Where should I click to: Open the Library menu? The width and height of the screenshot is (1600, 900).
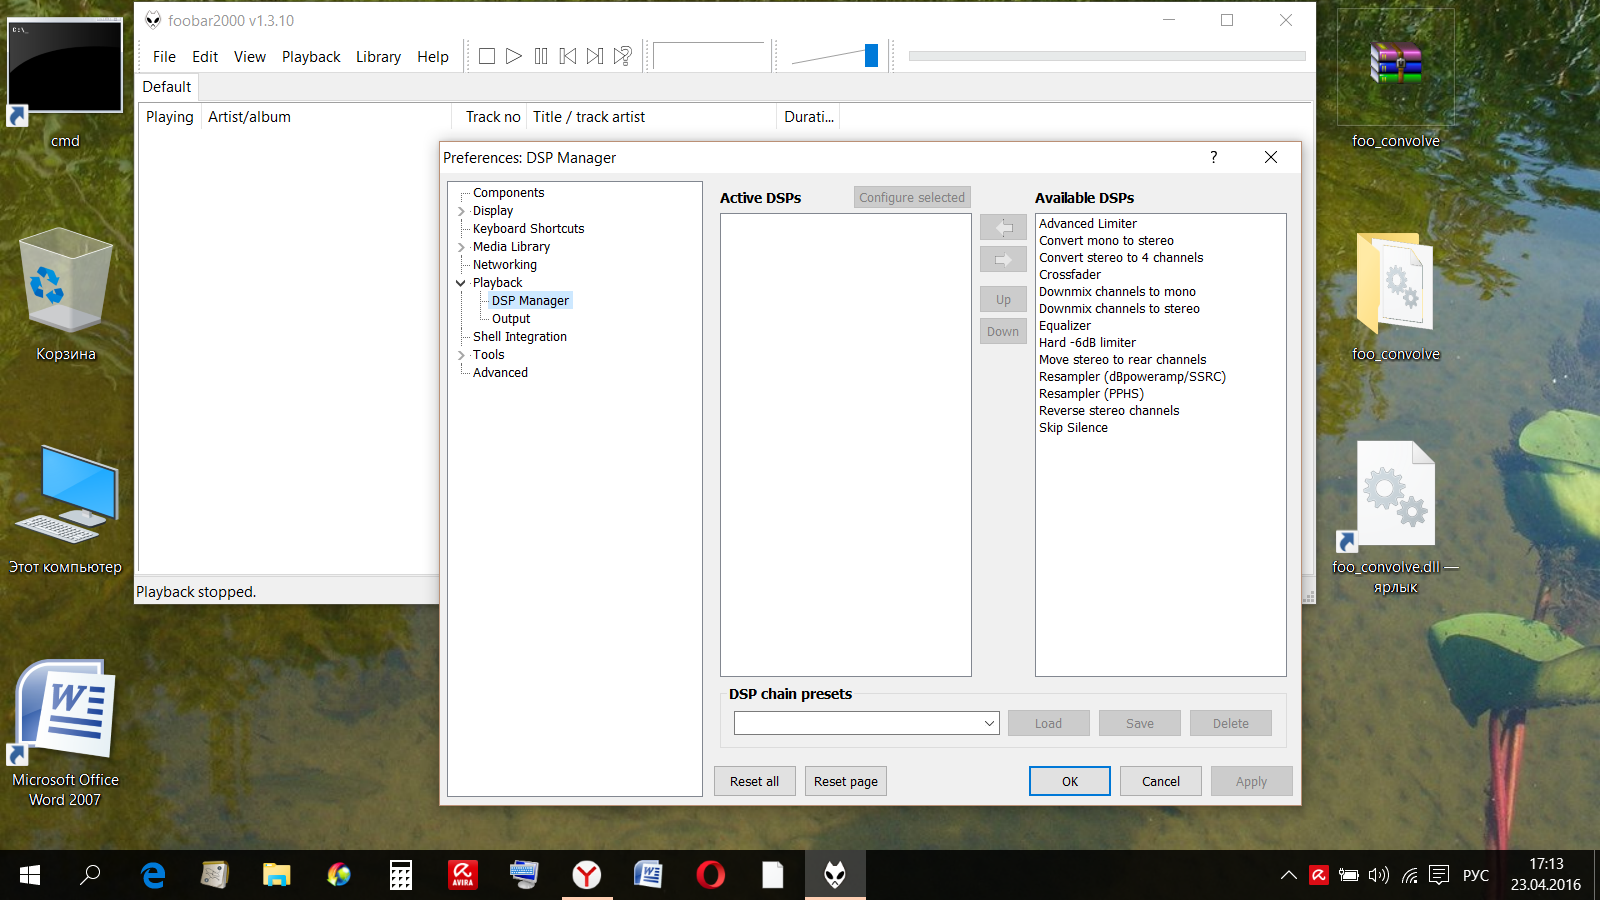tap(378, 57)
